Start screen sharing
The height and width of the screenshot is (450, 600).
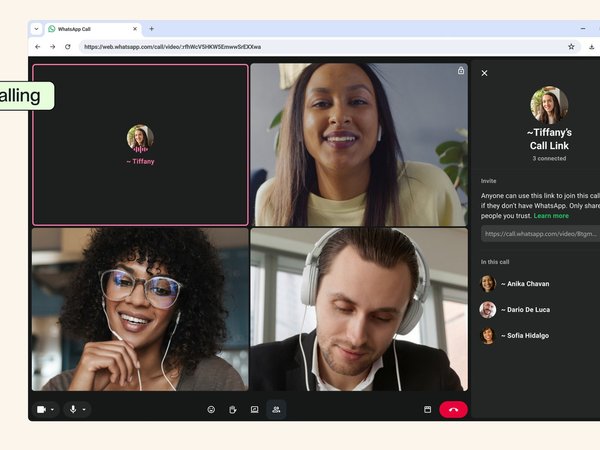point(254,410)
